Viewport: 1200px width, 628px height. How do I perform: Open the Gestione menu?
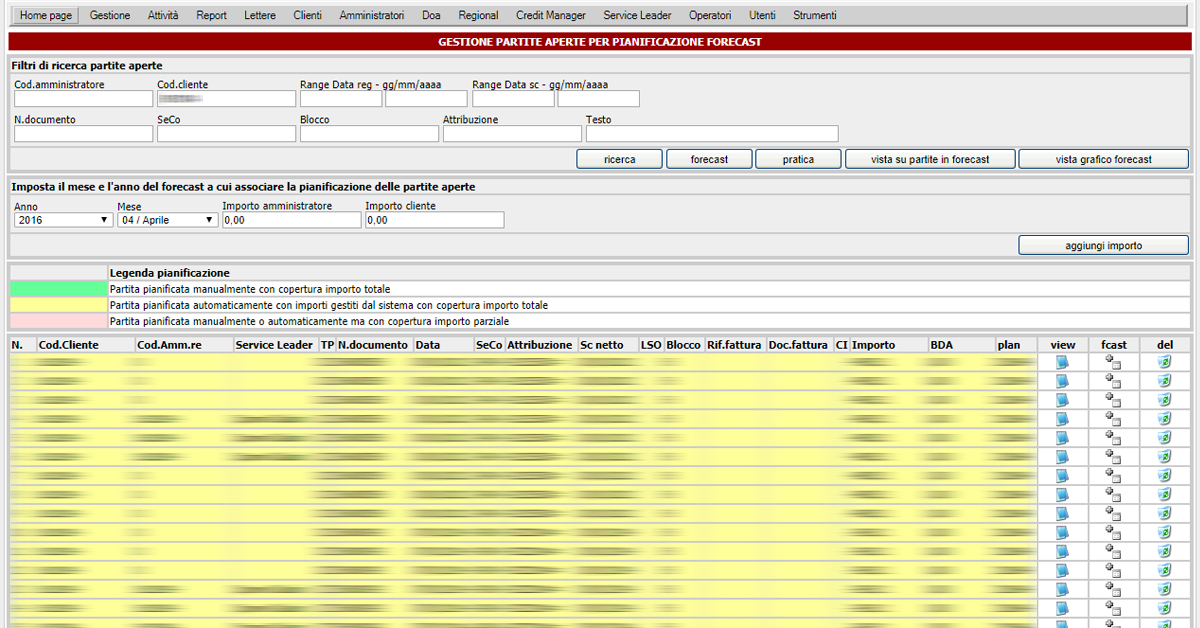point(110,16)
